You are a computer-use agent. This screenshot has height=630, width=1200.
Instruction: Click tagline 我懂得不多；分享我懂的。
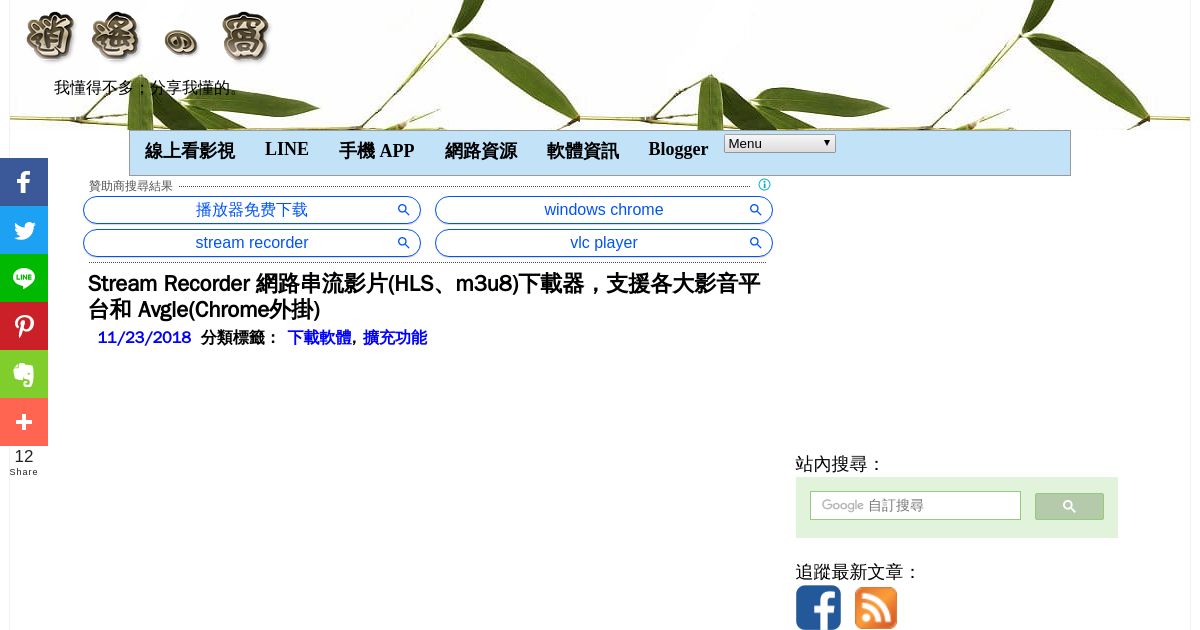coord(150,88)
